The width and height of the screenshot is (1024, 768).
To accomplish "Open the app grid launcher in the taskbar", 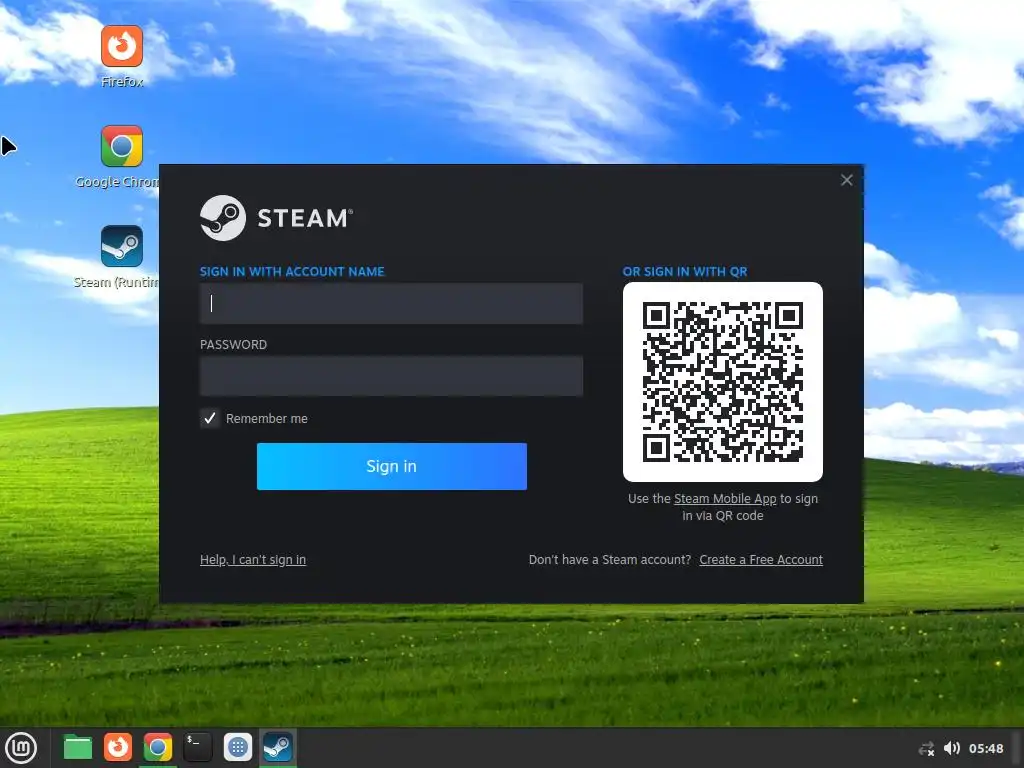I will pos(238,748).
